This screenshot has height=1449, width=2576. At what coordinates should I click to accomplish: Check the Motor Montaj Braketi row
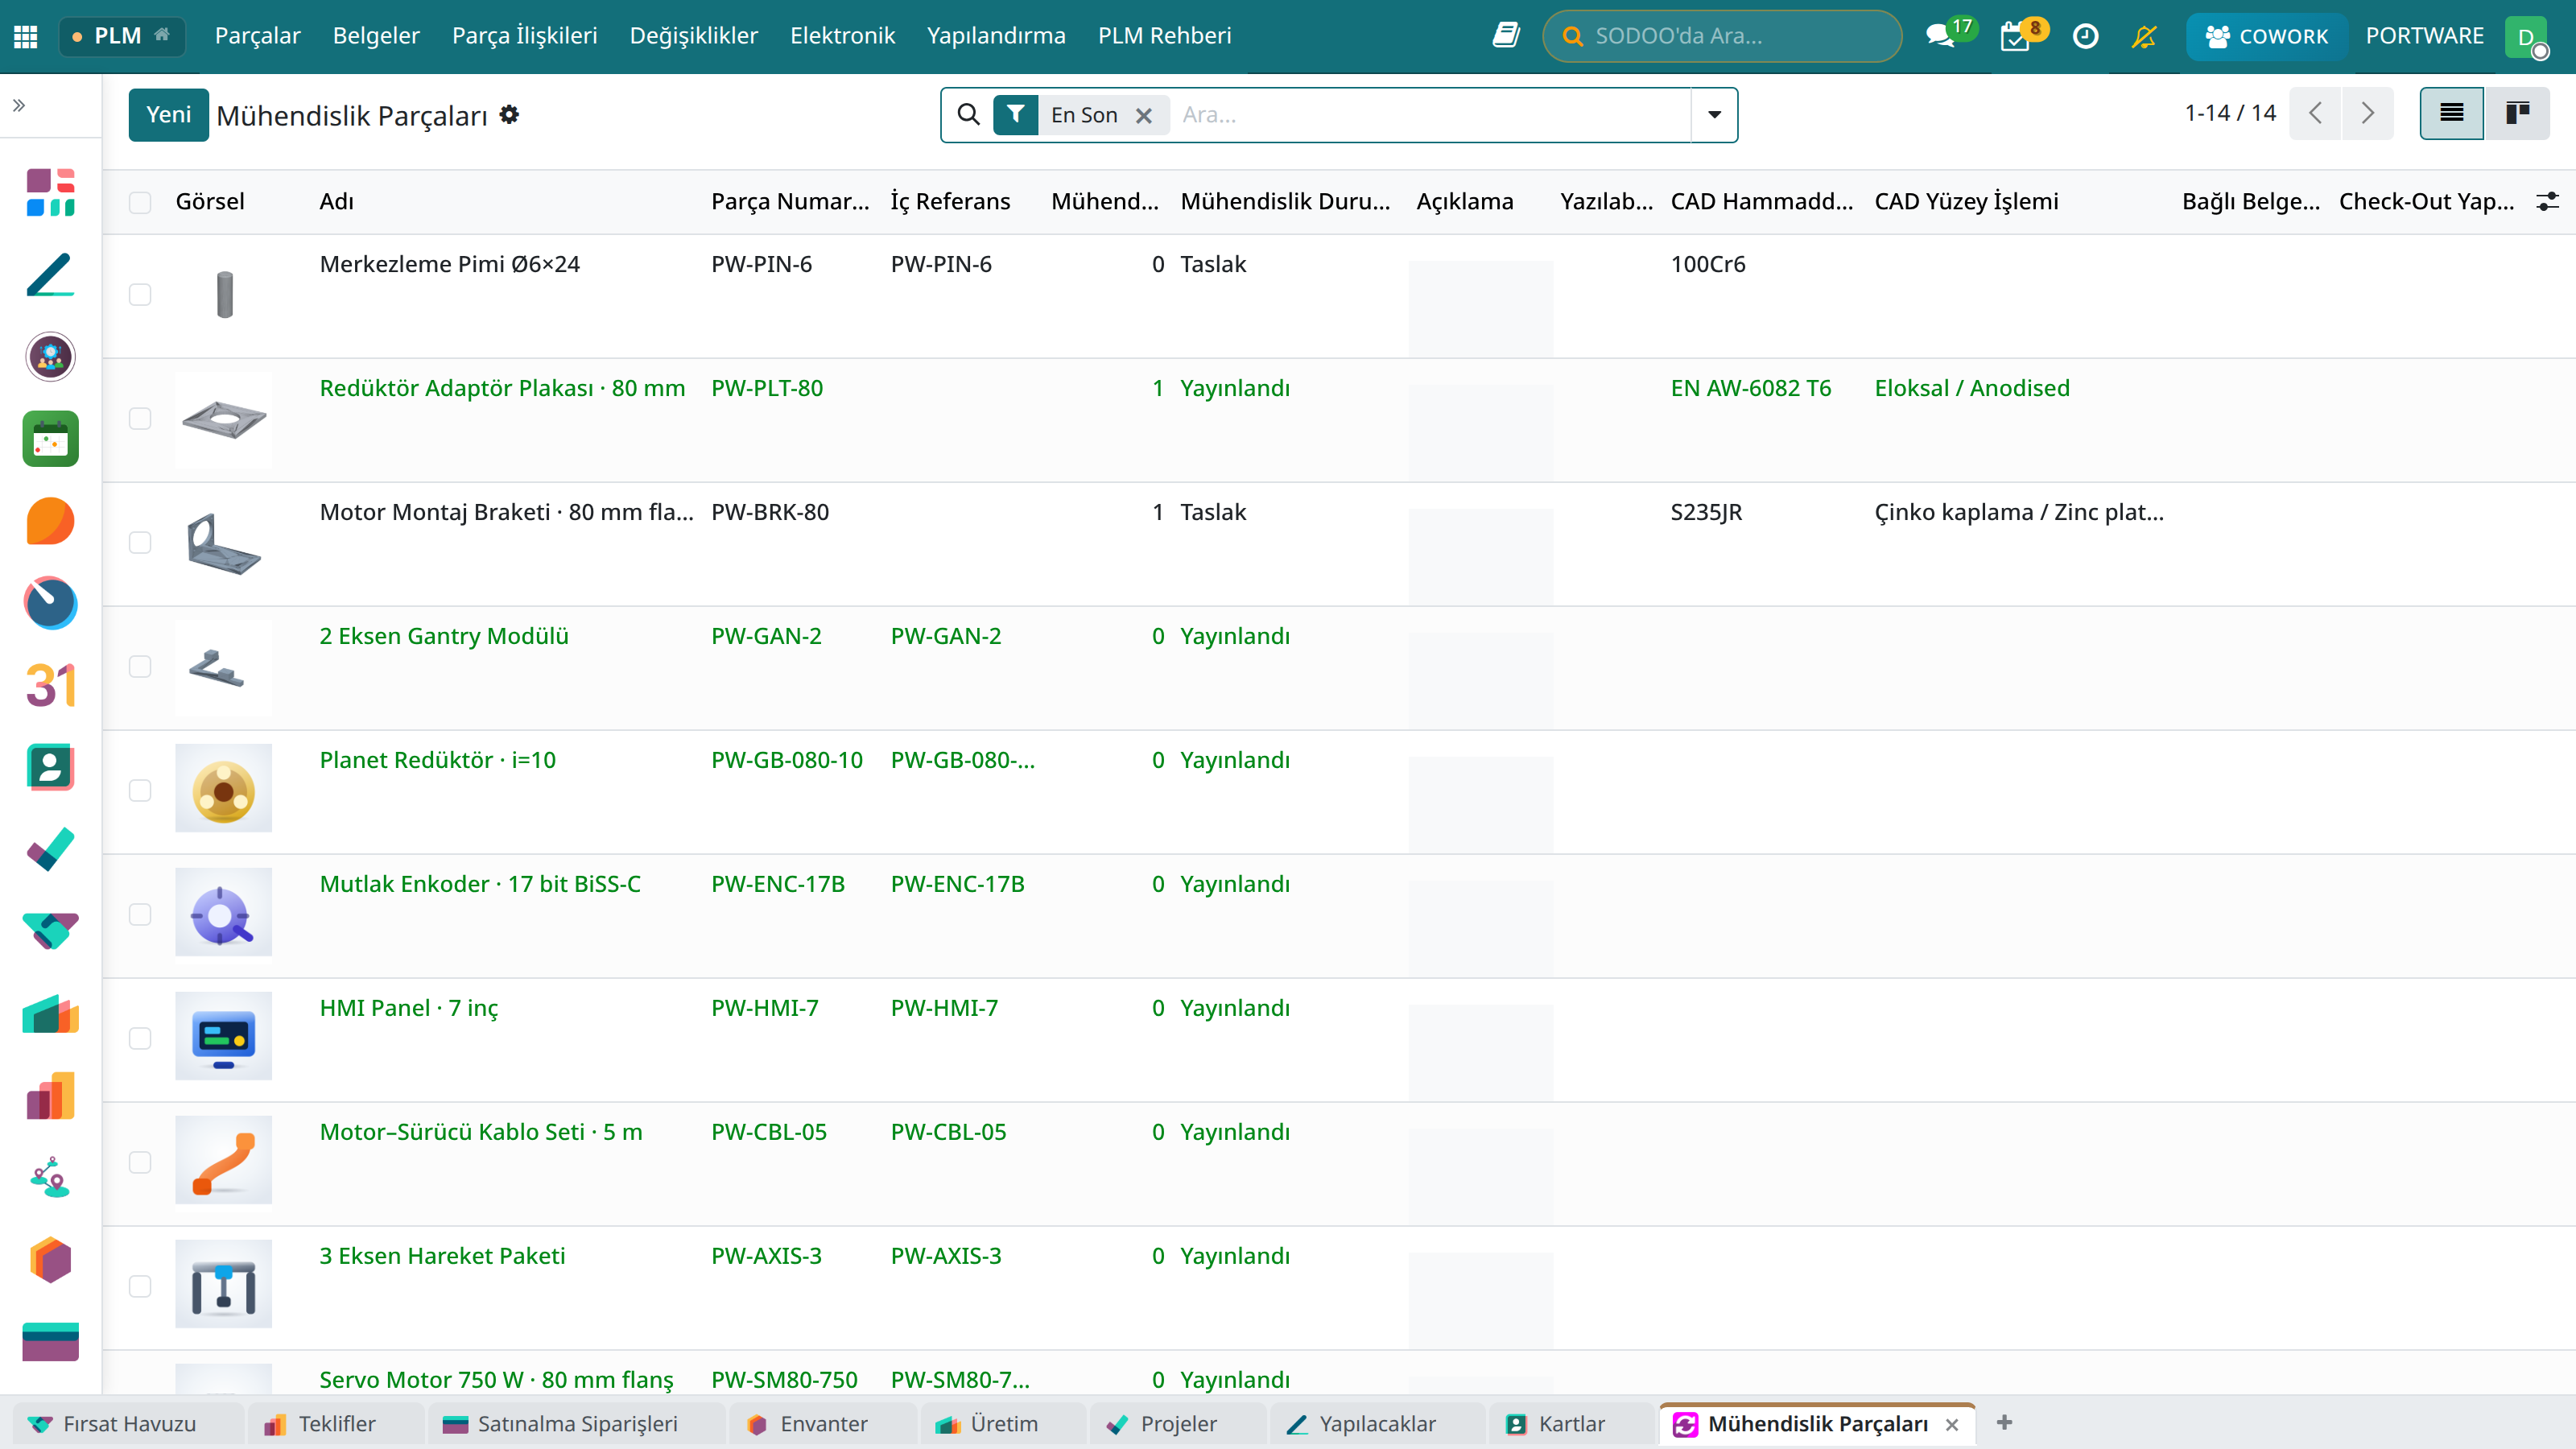click(x=140, y=542)
